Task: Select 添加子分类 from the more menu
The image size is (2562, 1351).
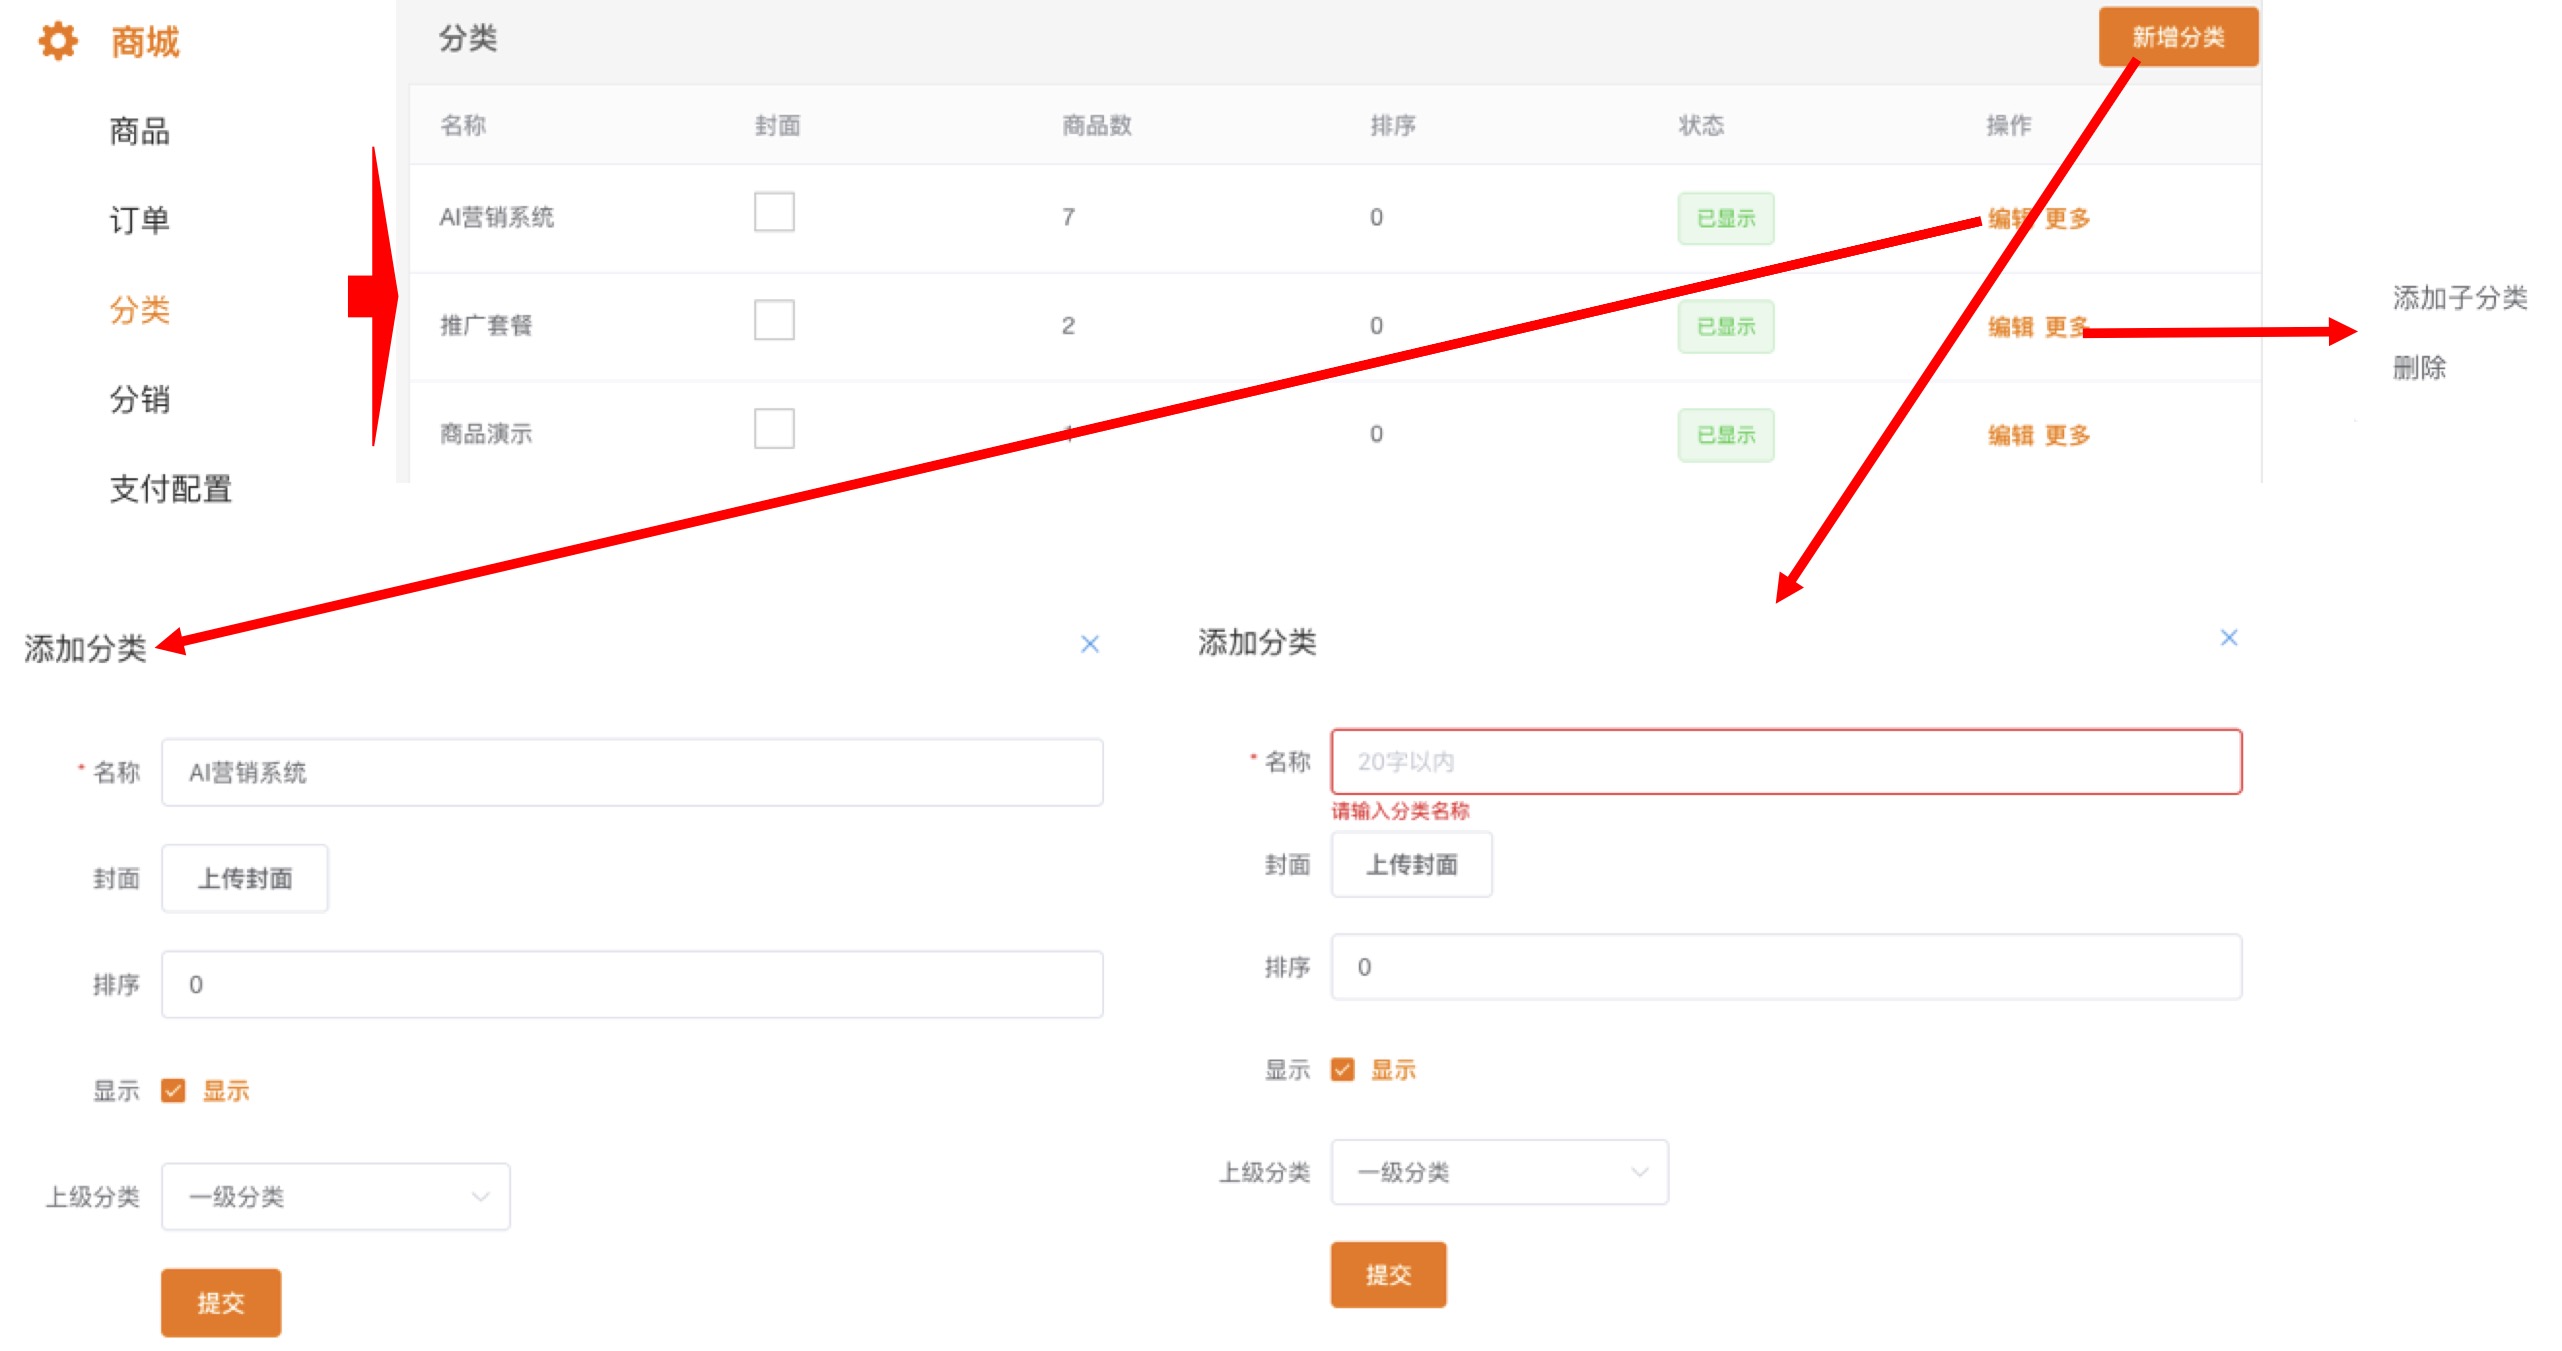Action: pos(2459,298)
